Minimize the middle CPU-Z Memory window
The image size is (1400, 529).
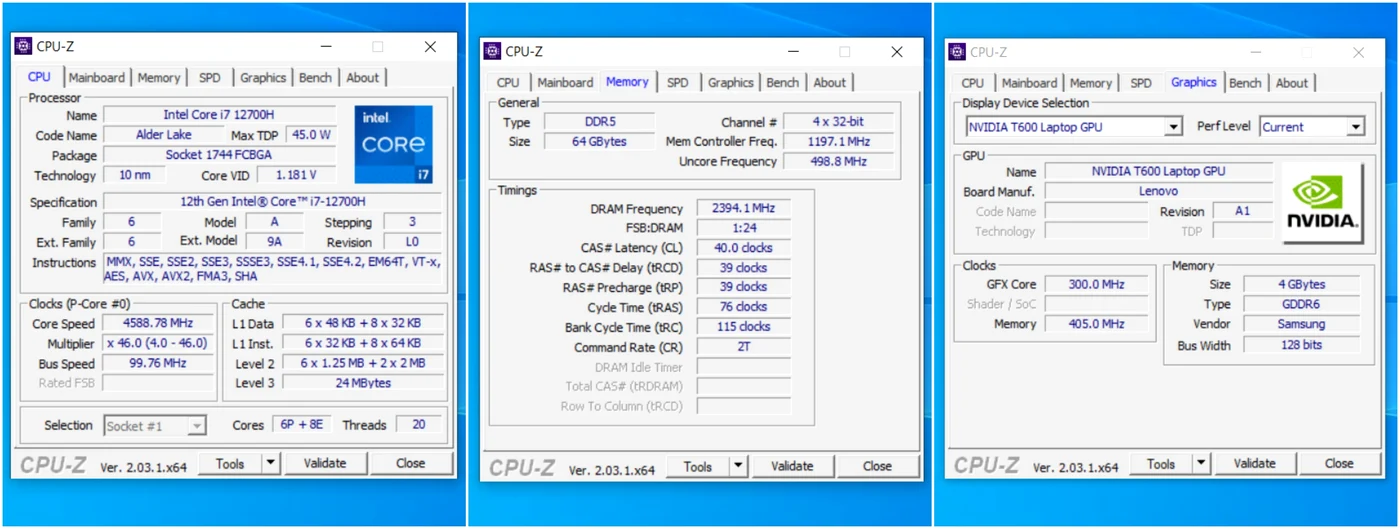[x=793, y=52]
